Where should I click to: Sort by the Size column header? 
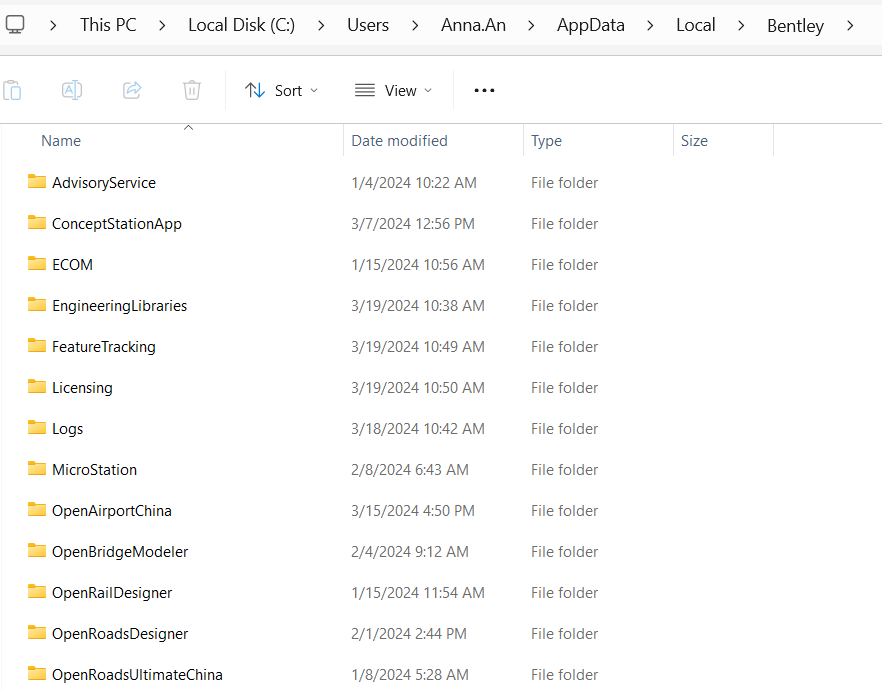(694, 141)
